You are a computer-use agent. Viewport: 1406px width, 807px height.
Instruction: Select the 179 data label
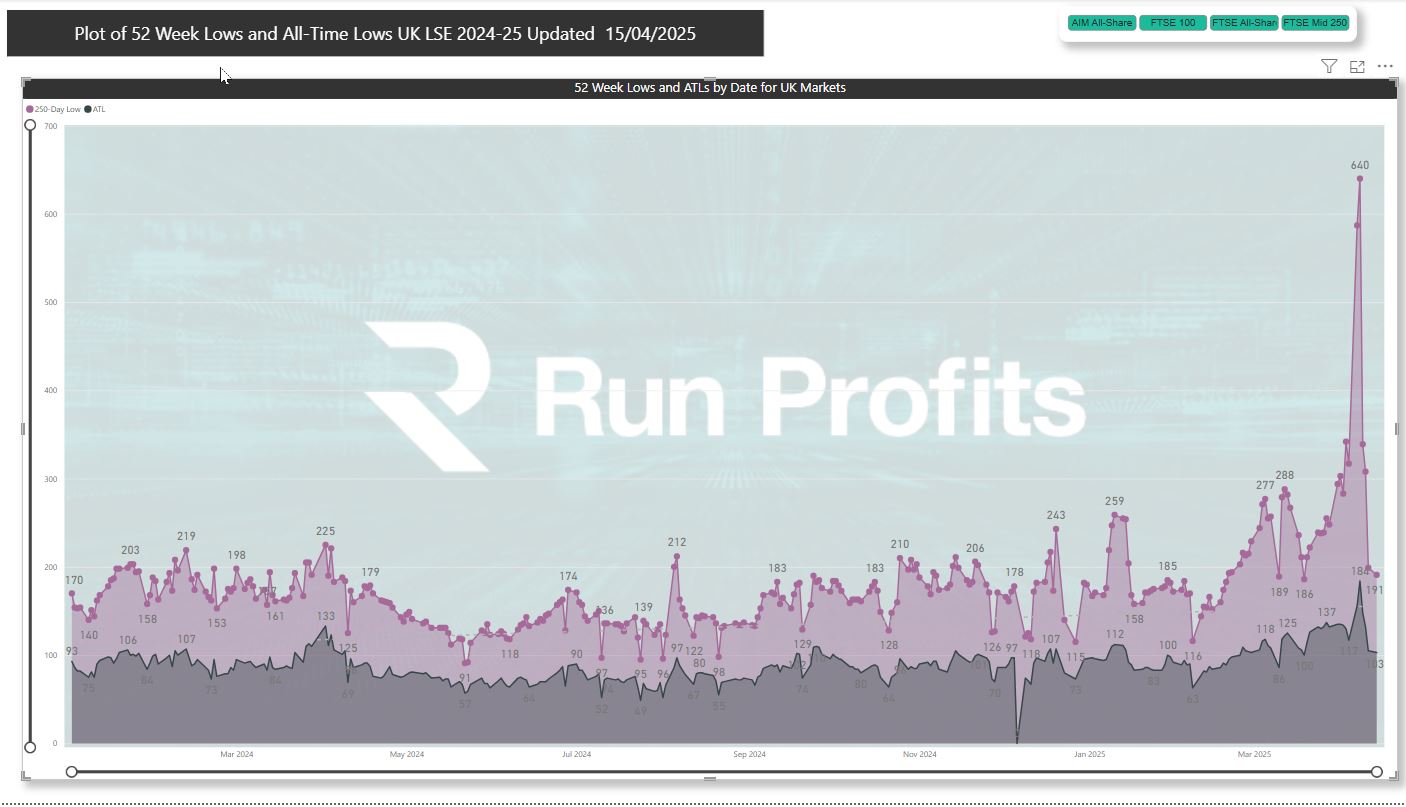click(370, 573)
